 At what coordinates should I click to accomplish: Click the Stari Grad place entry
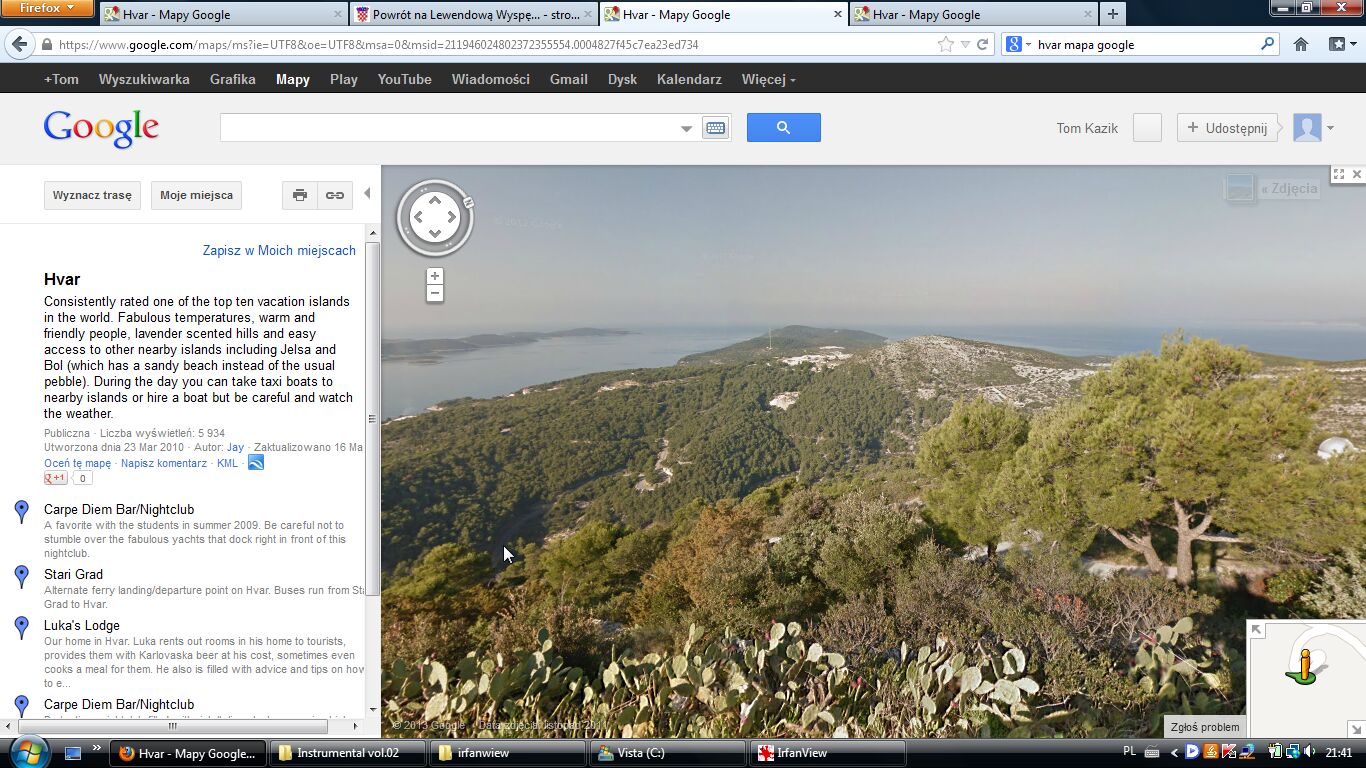[73, 575]
